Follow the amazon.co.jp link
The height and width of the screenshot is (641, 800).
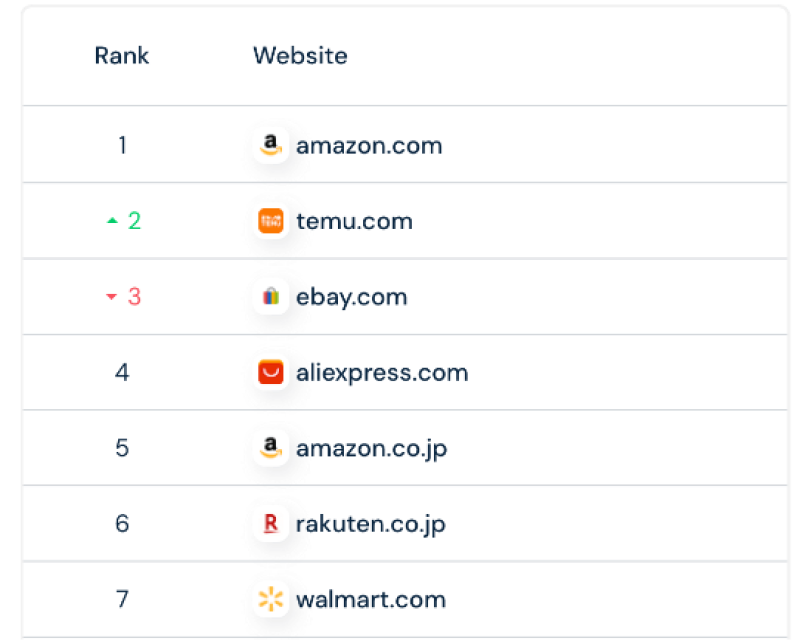coord(371,448)
